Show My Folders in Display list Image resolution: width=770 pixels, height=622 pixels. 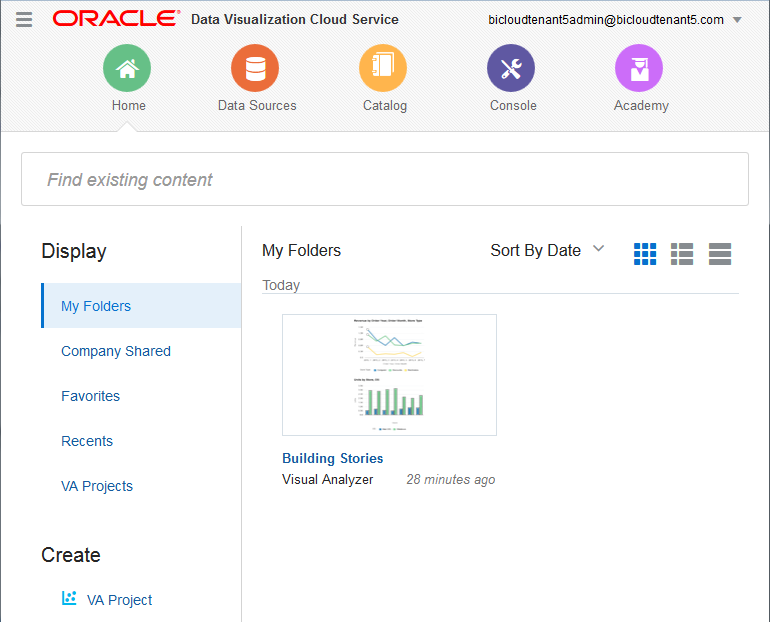tap(141, 305)
